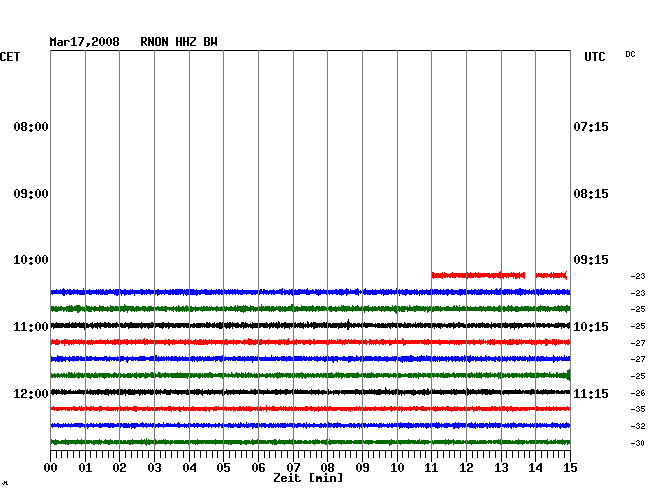The height and width of the screenshot is (494, 650).
Task: Click the 09:00 CET time label
Action: click(x=31, y=194)
